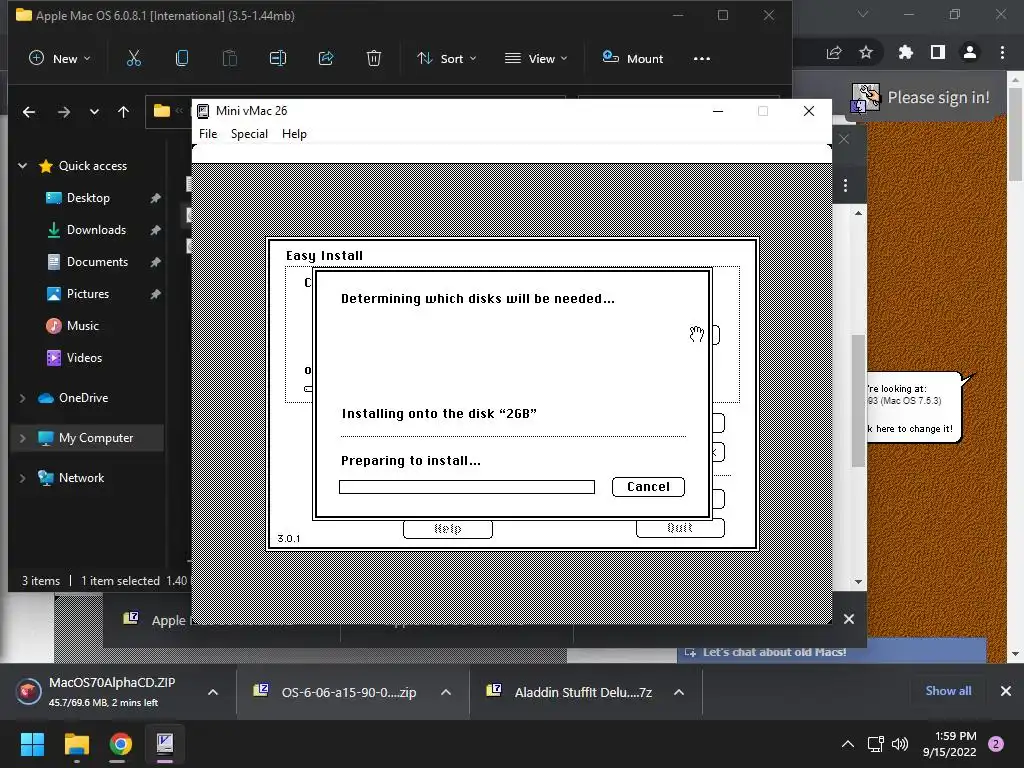Click Let's chat about old Macs bar
Image resolution: width=1024 pixels, height=768 pixels.
pyautogui.click(x=831, y=652)
